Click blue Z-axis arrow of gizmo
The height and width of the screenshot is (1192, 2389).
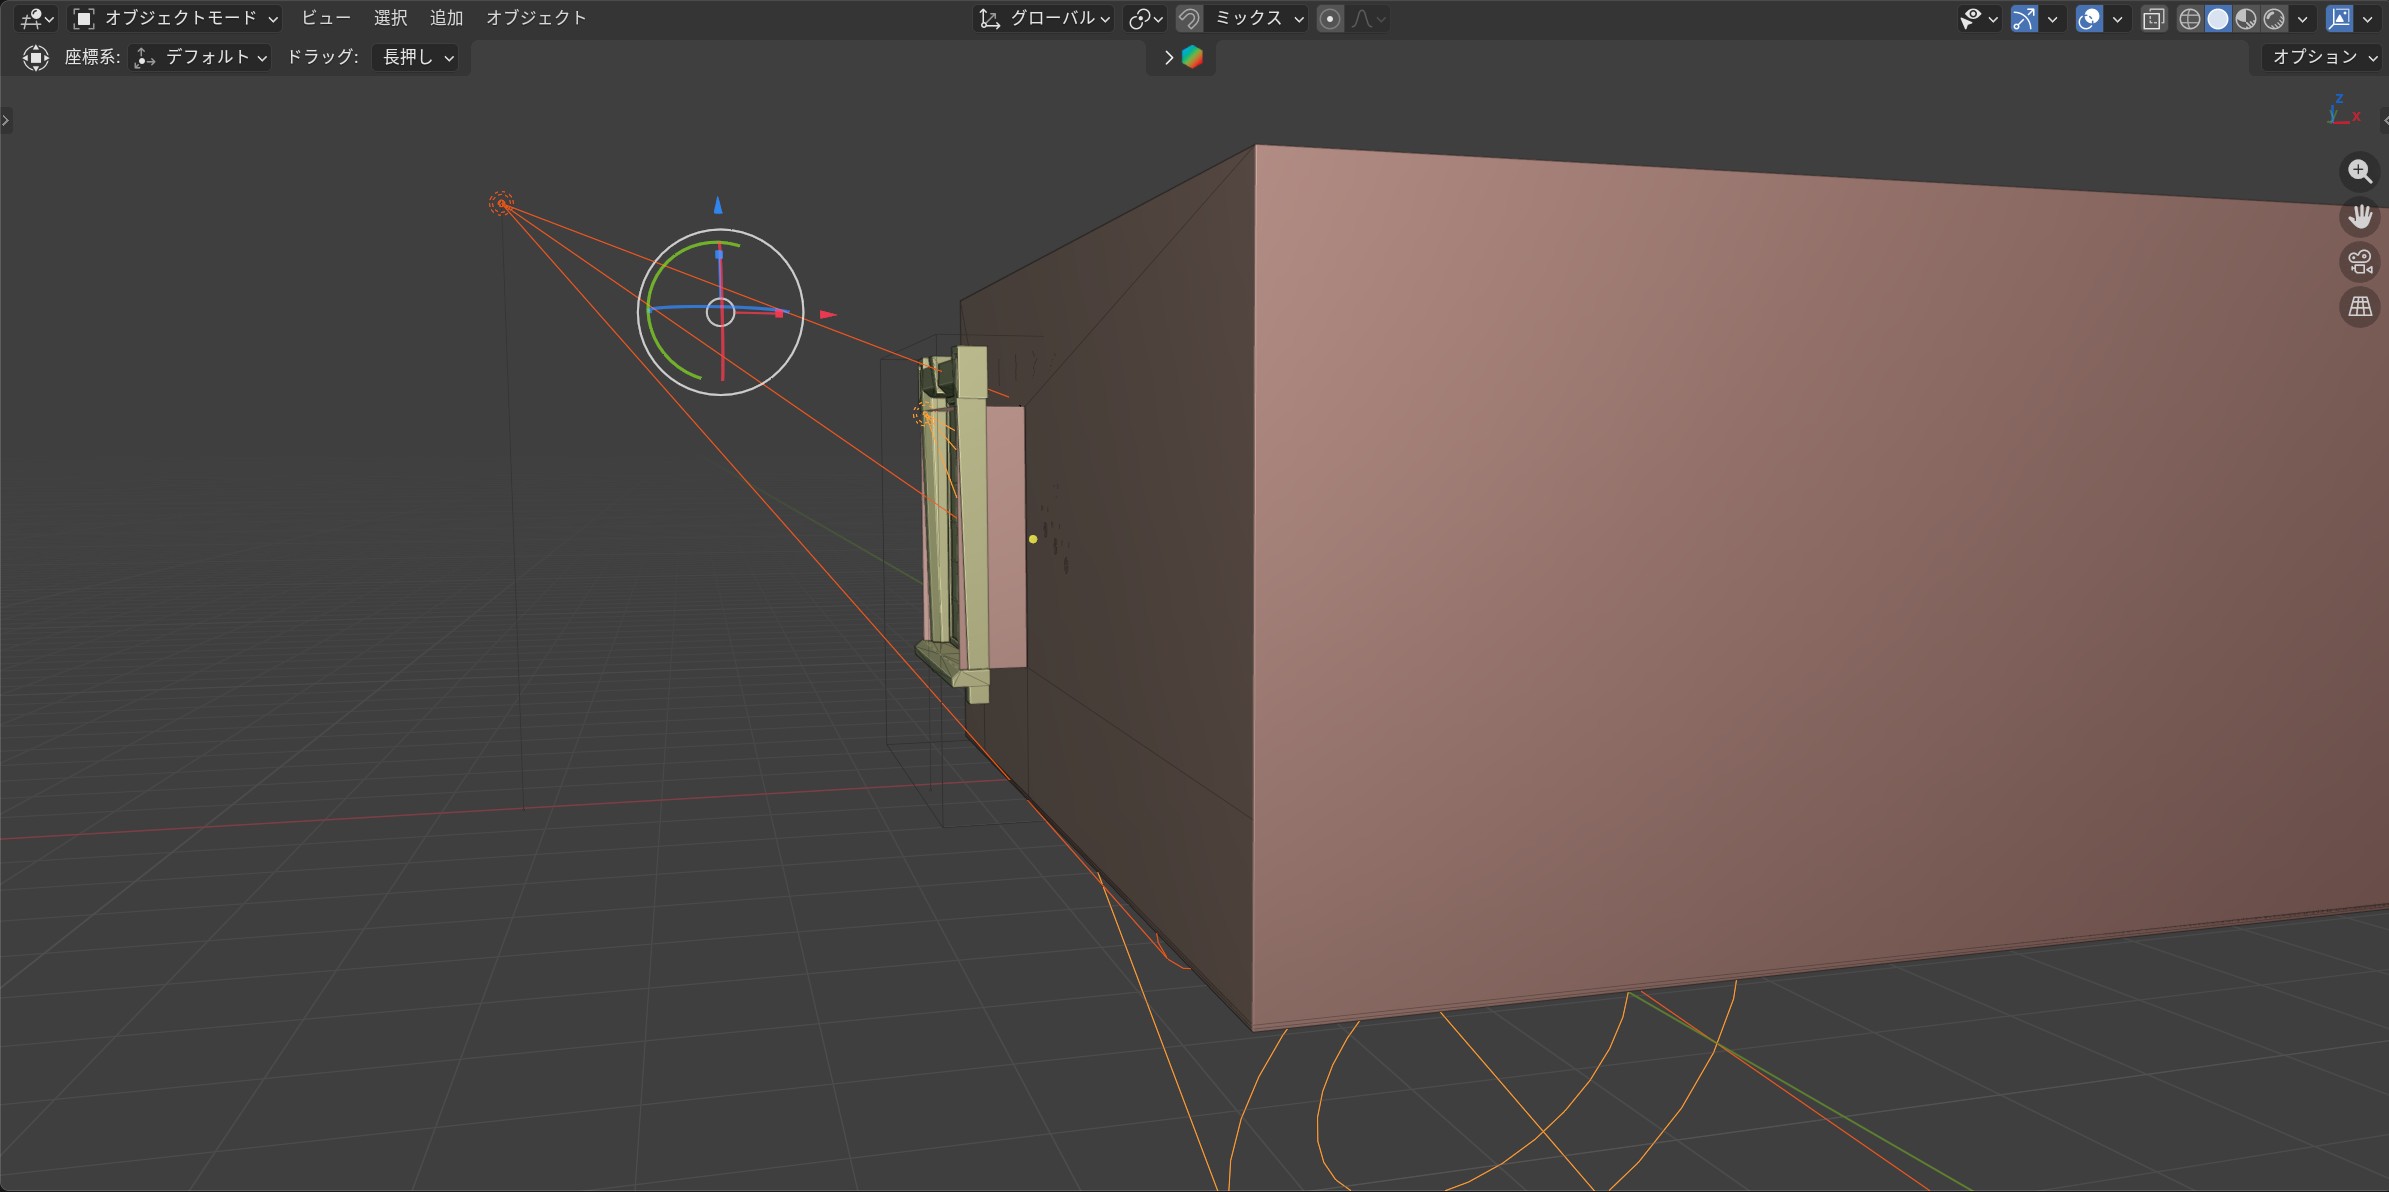coord(718,206)
